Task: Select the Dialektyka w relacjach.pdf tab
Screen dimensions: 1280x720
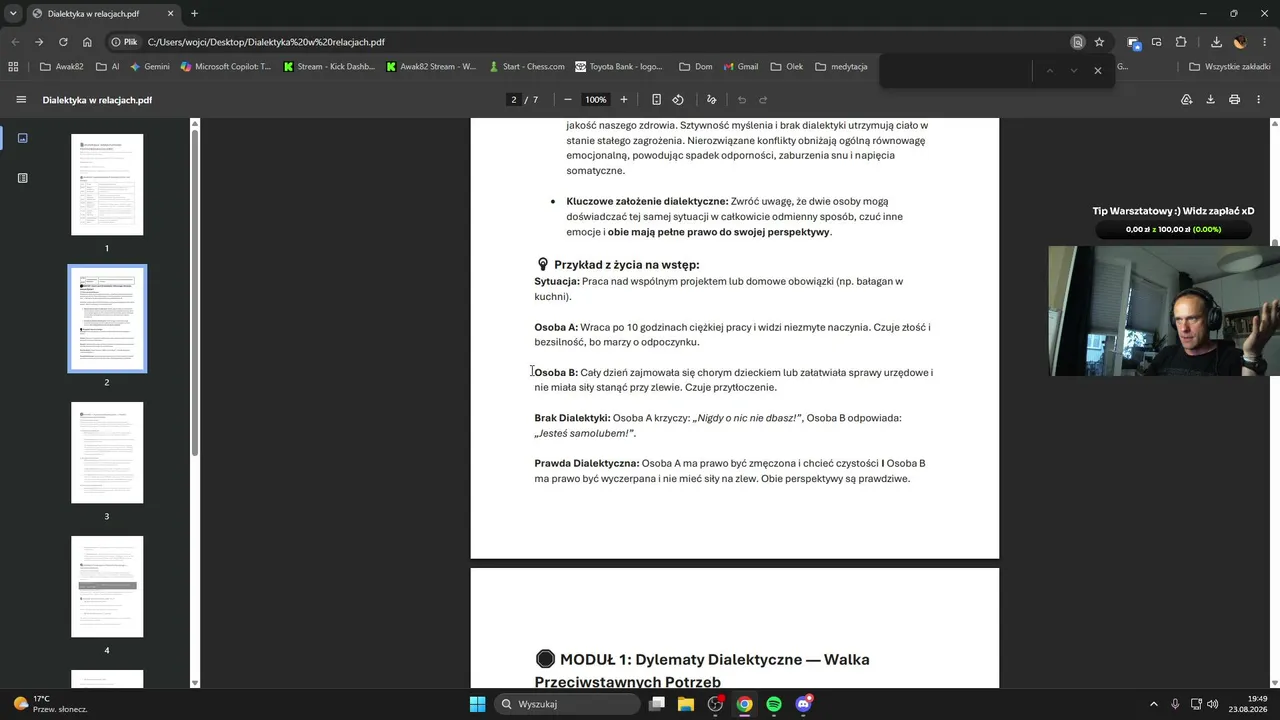Action: click(x=103, y=14)
